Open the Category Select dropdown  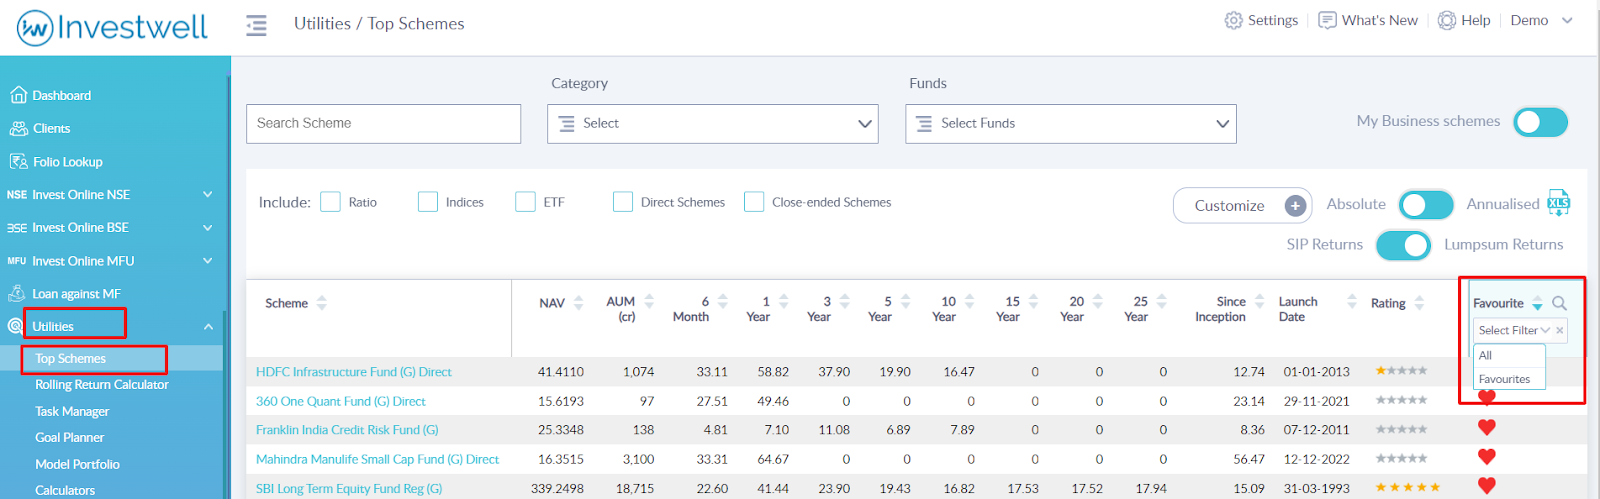click(x=713, y=124)
